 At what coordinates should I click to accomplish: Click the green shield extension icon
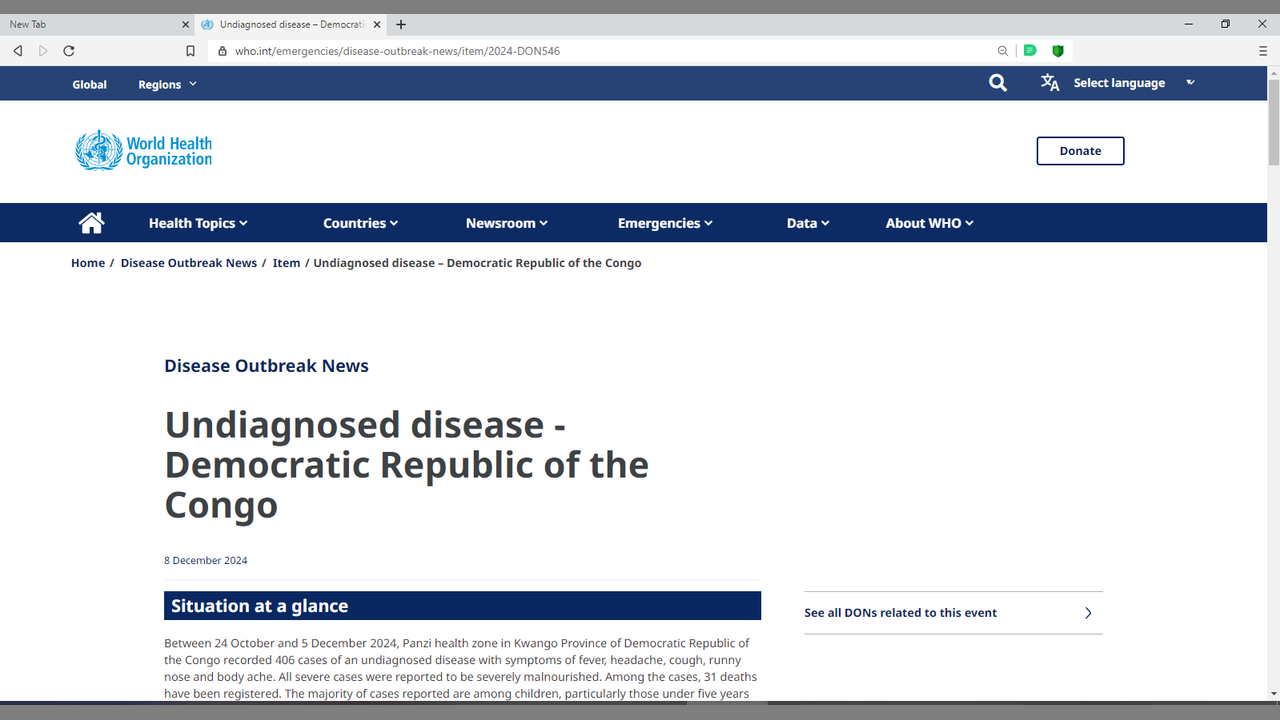(x=1057, y=51)
